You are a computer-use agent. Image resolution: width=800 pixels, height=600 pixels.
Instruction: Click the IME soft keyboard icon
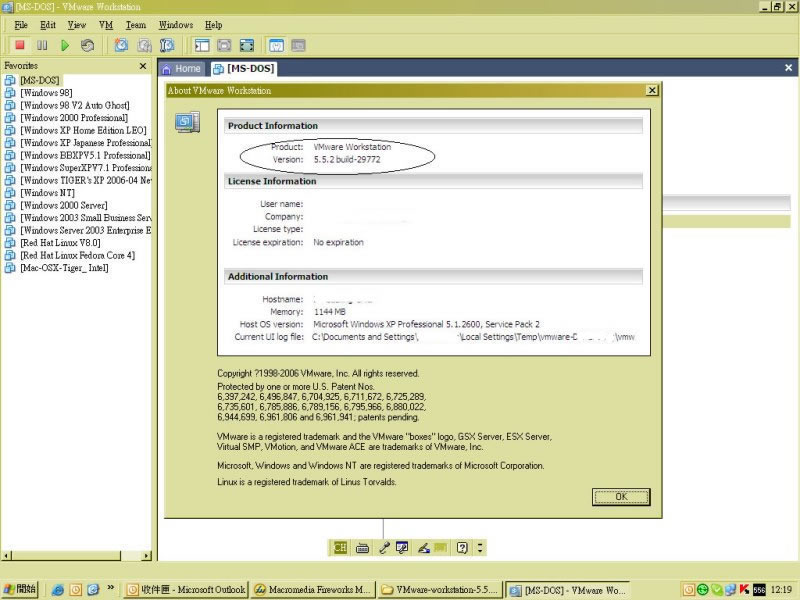tap(362, 548)
